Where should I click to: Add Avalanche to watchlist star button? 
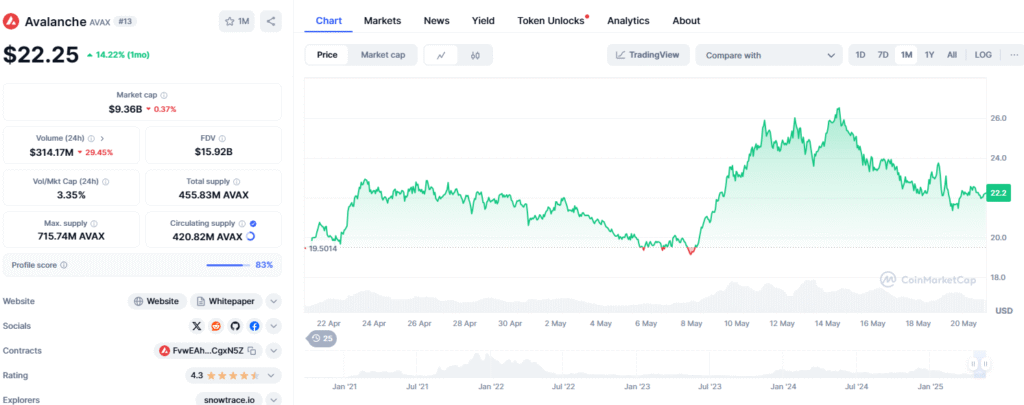coord(236,21)
